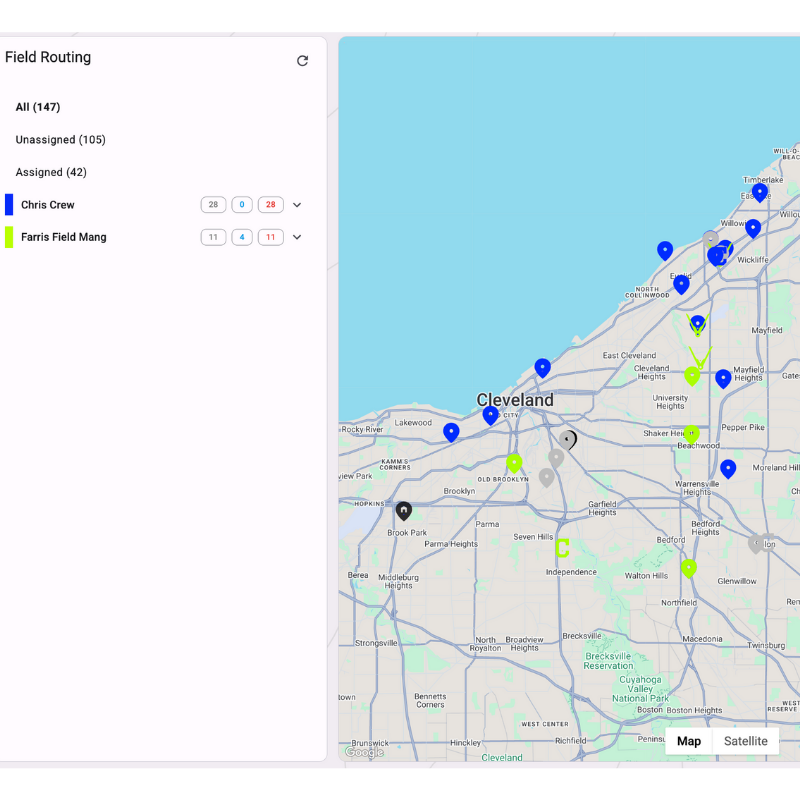Select the lowest gray pin right of Old Brooklyn
Viewport: 800px width, 800px height.
[x=546, y=478]
